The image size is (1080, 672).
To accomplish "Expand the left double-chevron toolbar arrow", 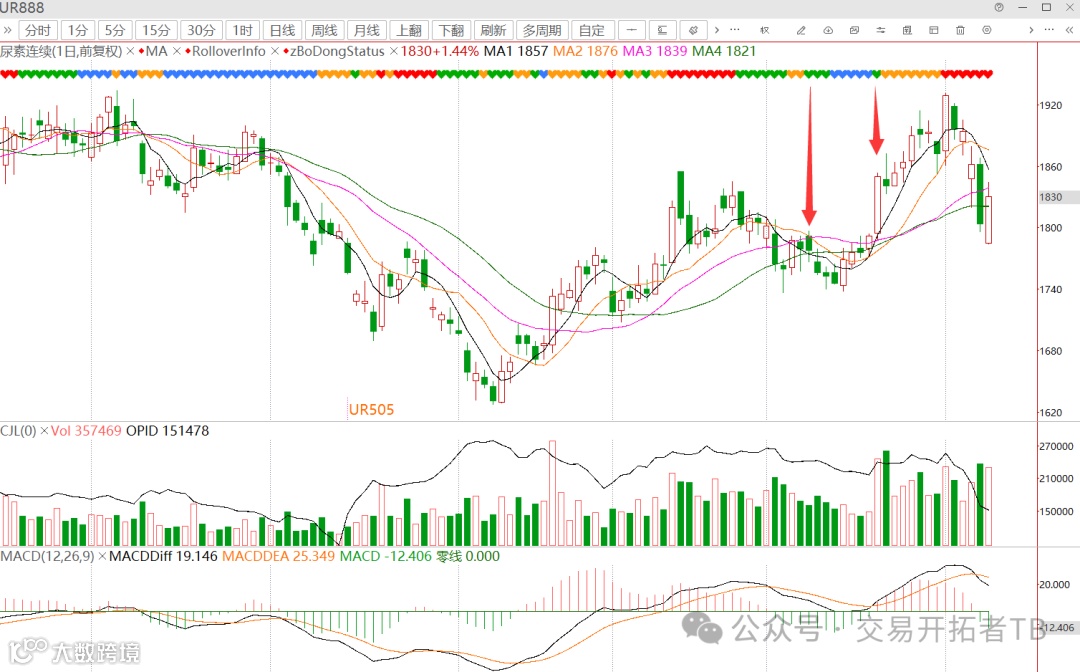I will (8, 30).
